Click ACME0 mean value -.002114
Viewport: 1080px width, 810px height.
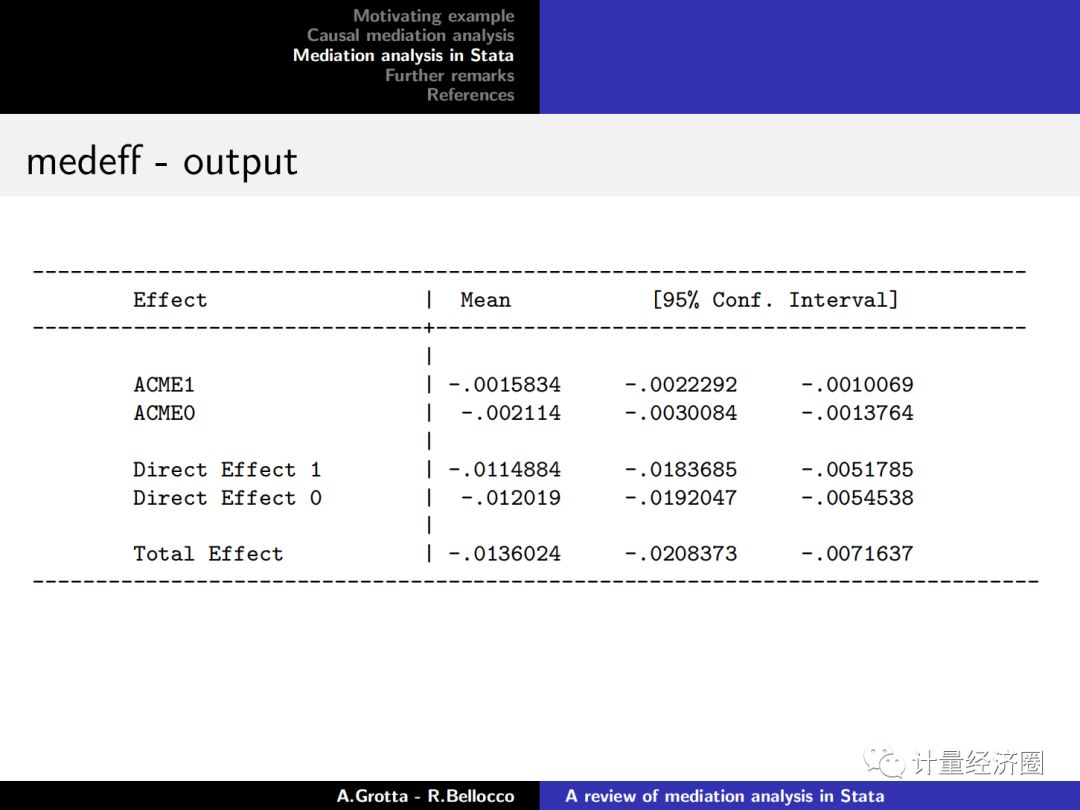[511, 413]
